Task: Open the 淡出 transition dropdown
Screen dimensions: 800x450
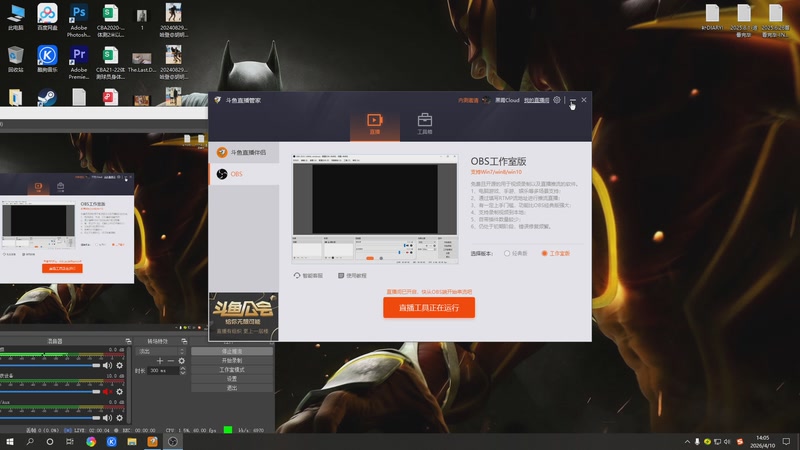Action: [160, 352]
